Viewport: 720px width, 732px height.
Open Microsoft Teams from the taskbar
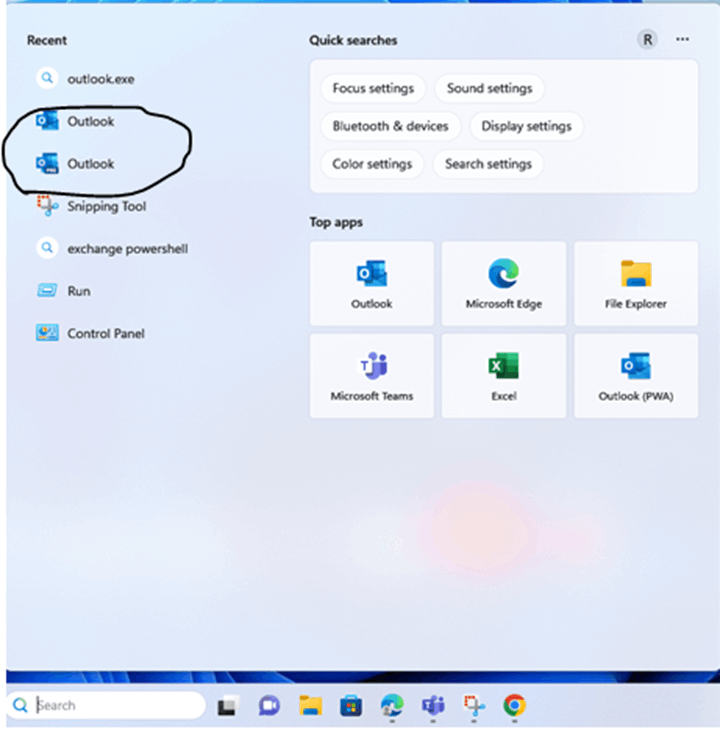coord(433,705)
